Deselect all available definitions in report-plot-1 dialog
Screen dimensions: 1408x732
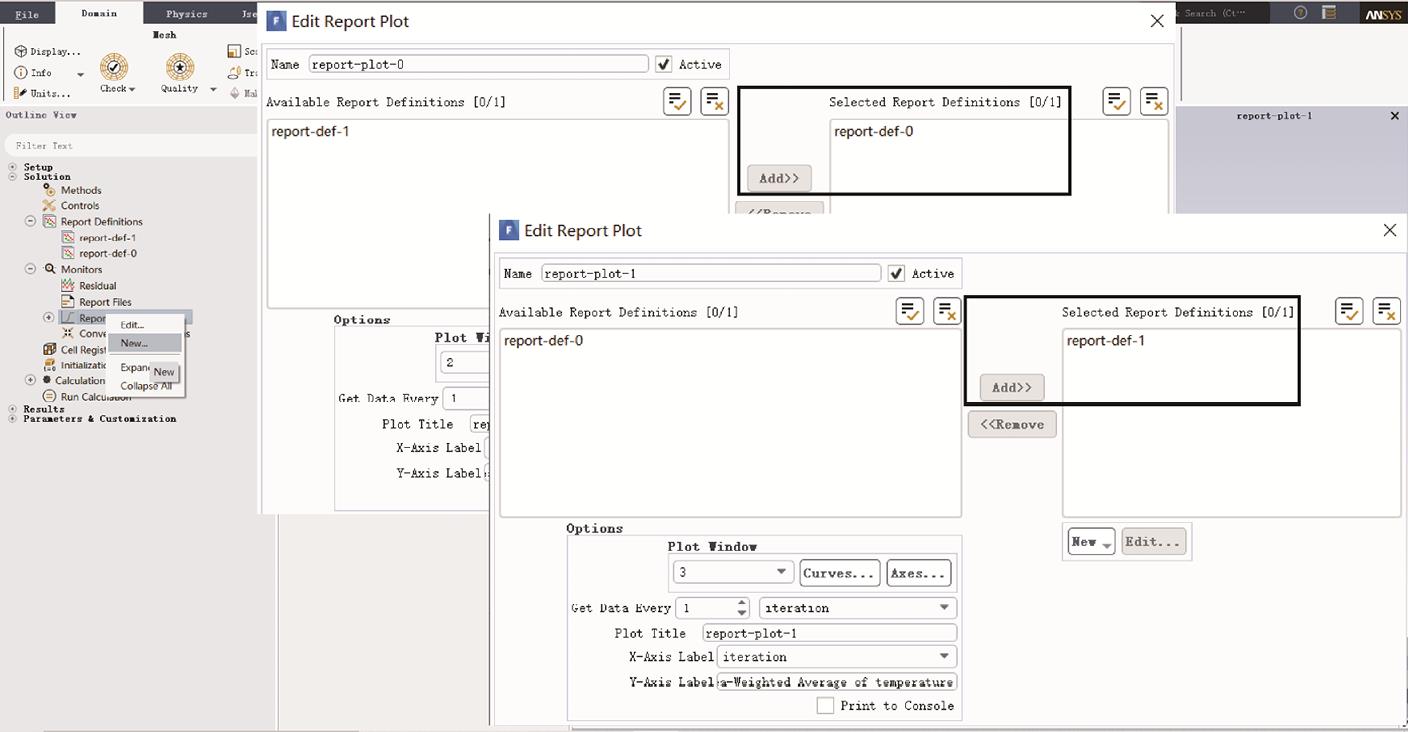[x=947, y=311]
